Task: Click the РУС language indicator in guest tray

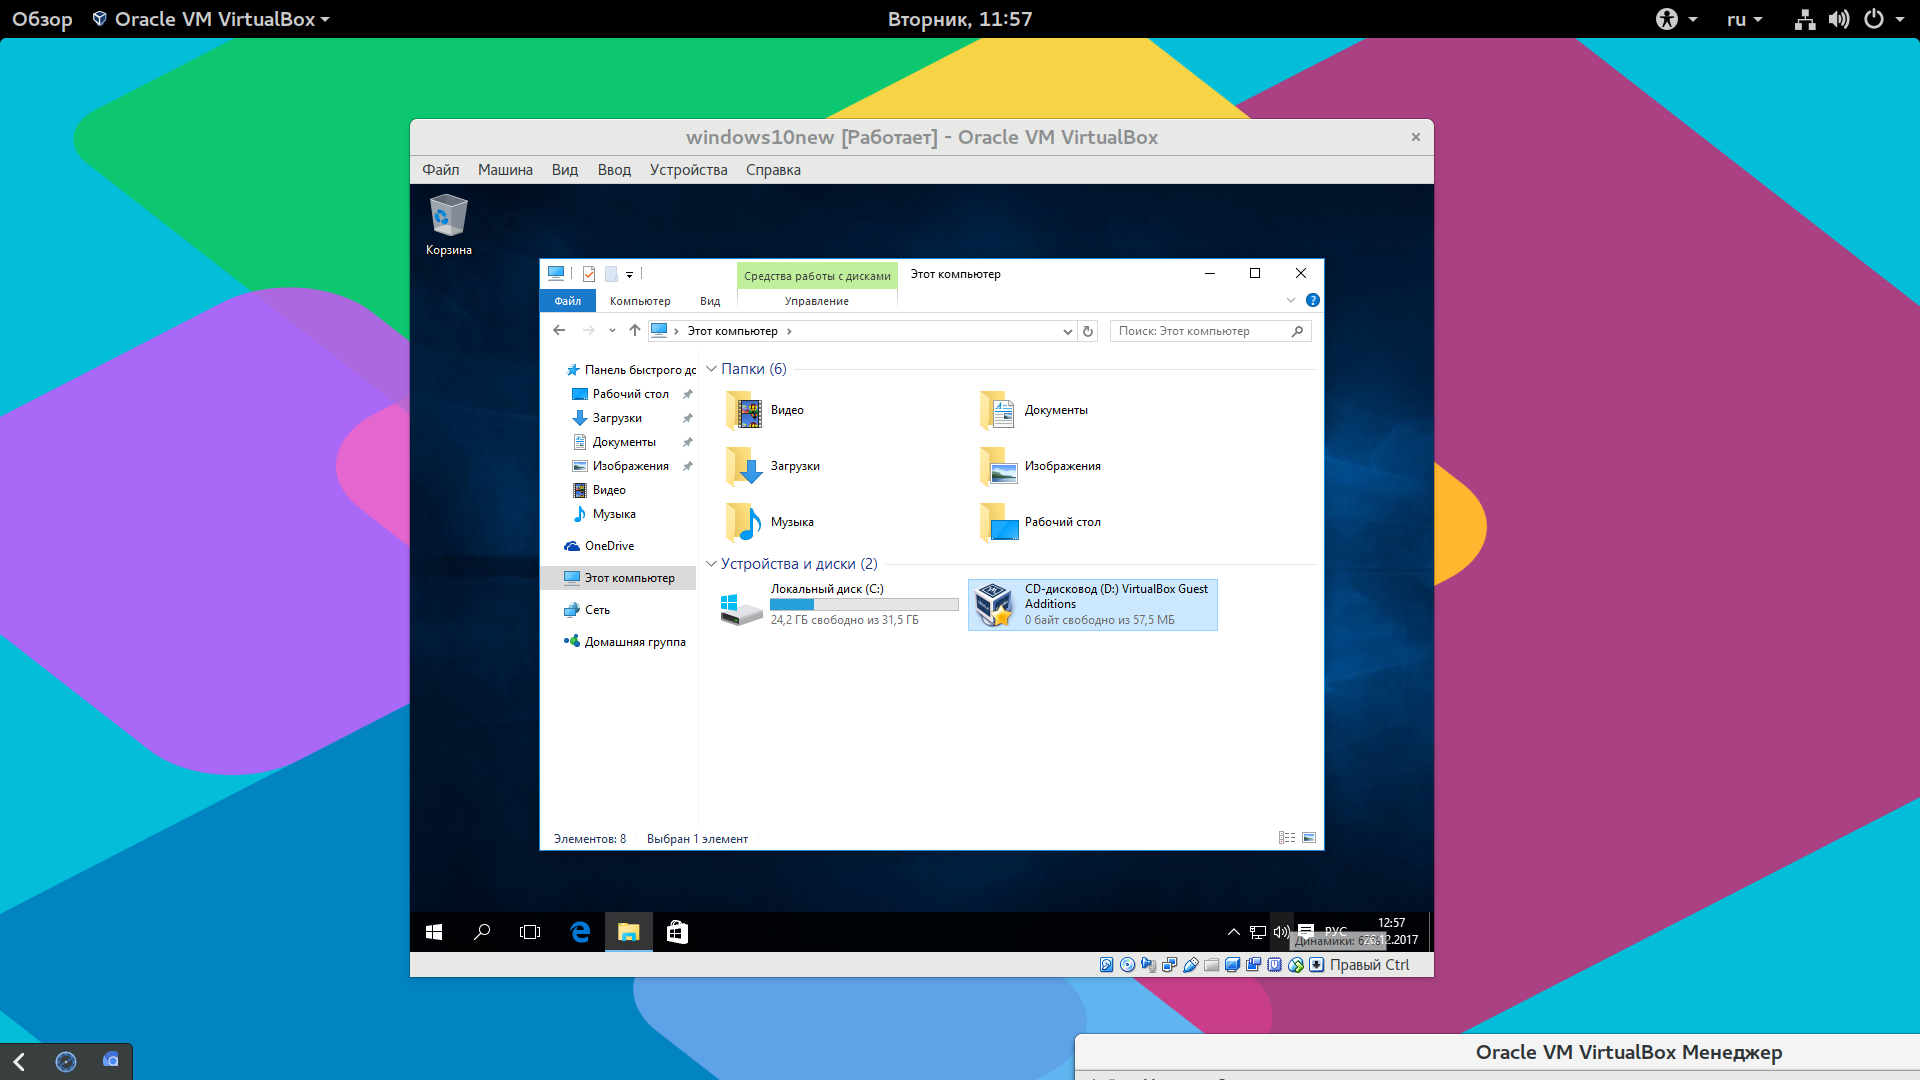Action: (1335, 930)
